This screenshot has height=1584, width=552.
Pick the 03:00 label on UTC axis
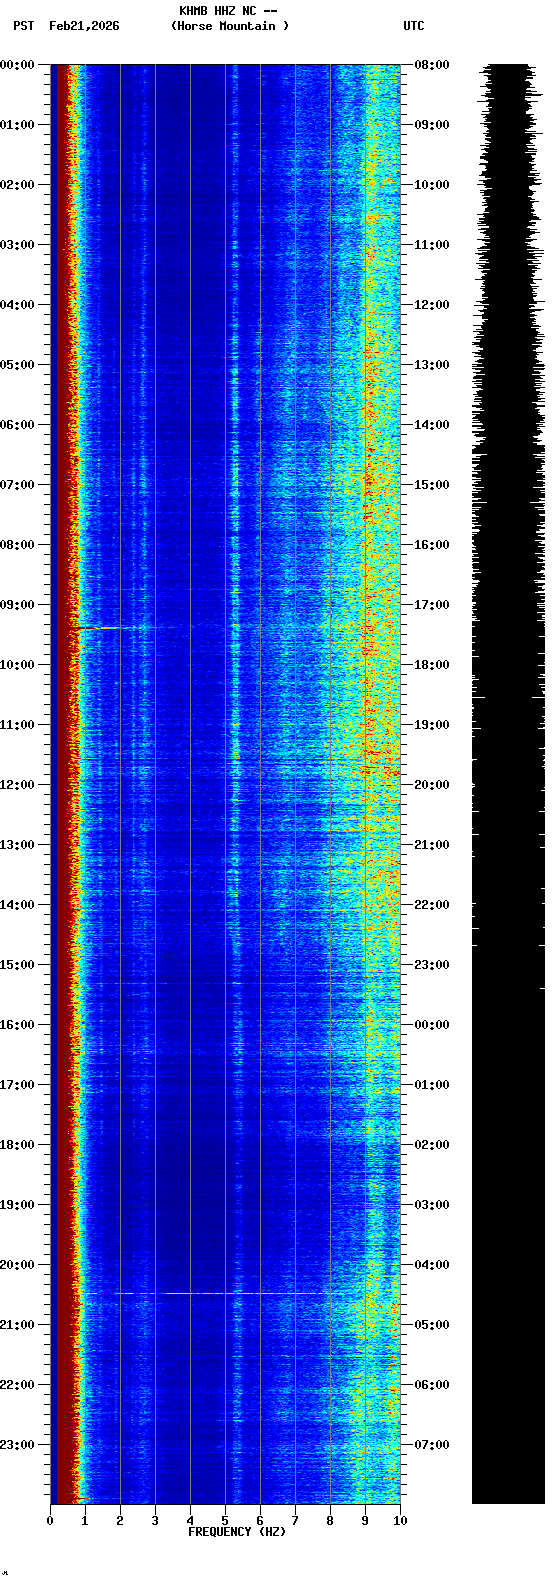pos(432,1205)
